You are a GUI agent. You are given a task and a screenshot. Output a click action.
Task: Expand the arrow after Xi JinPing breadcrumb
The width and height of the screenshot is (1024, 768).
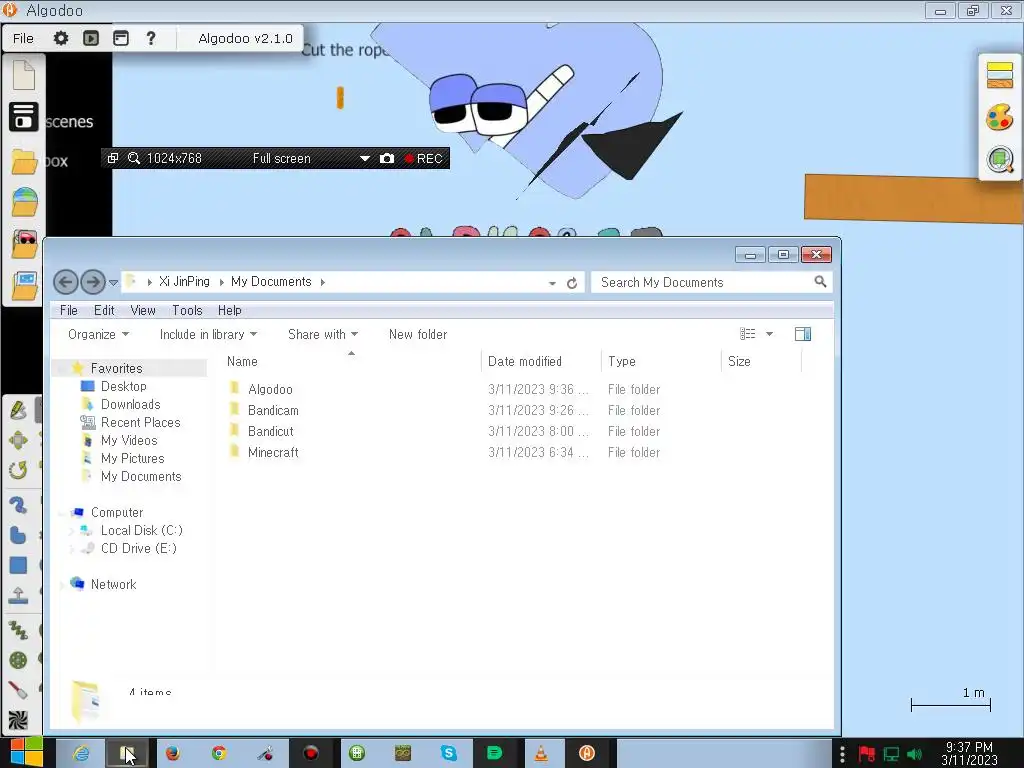pos(221,282)
